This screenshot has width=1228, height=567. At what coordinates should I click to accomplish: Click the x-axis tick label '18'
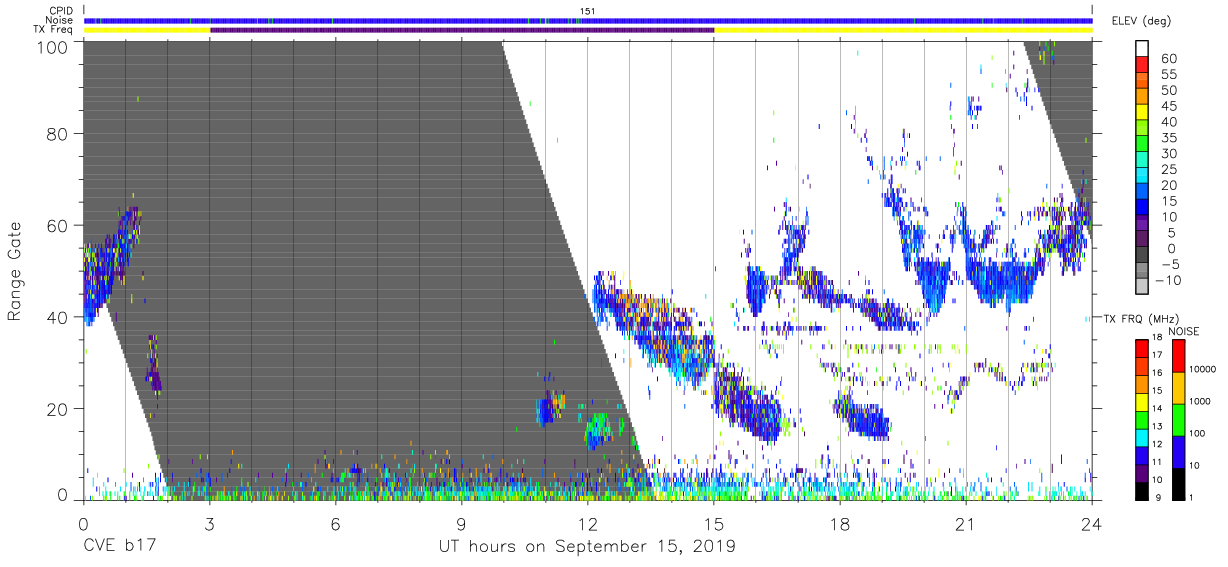click(x=840, y=523)
